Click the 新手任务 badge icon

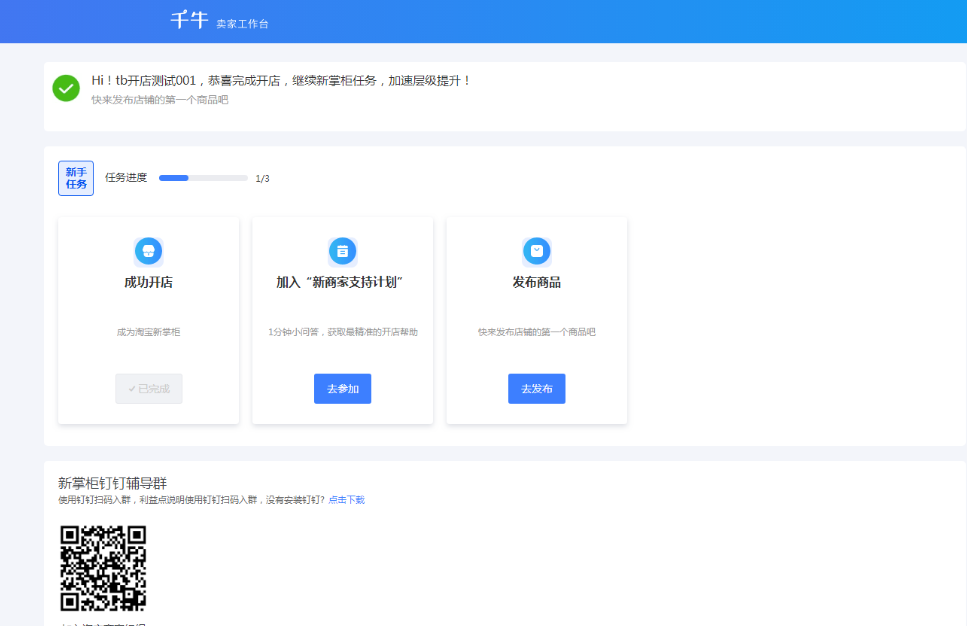point(76,178)
